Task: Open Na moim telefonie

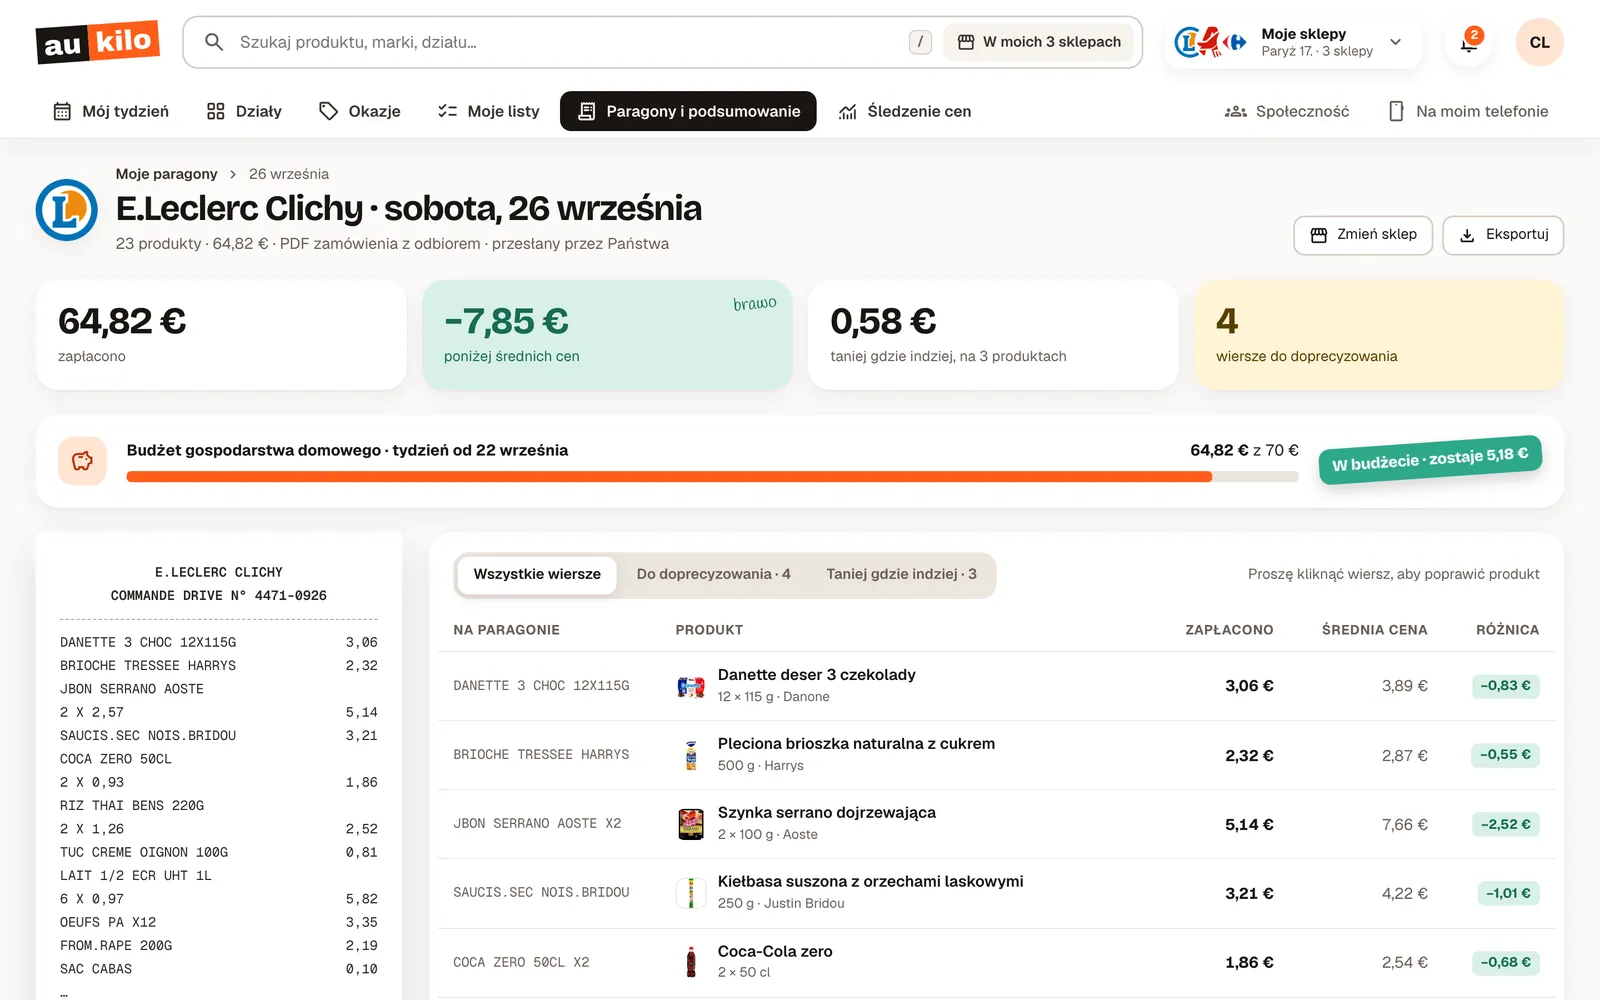Action: (1468, 111)
